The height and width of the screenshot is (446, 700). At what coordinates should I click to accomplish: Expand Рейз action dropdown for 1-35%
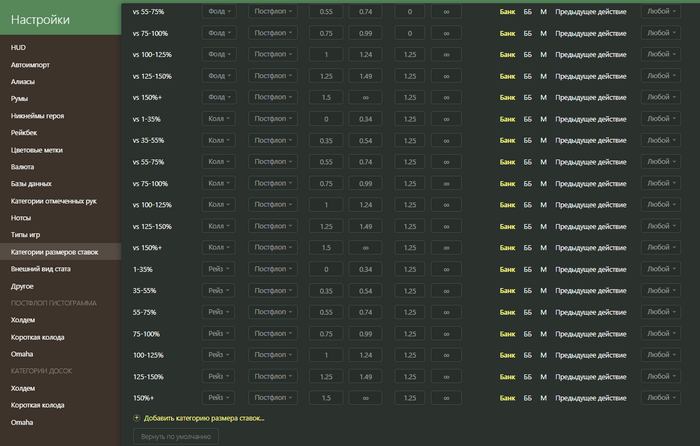point(219,269)
